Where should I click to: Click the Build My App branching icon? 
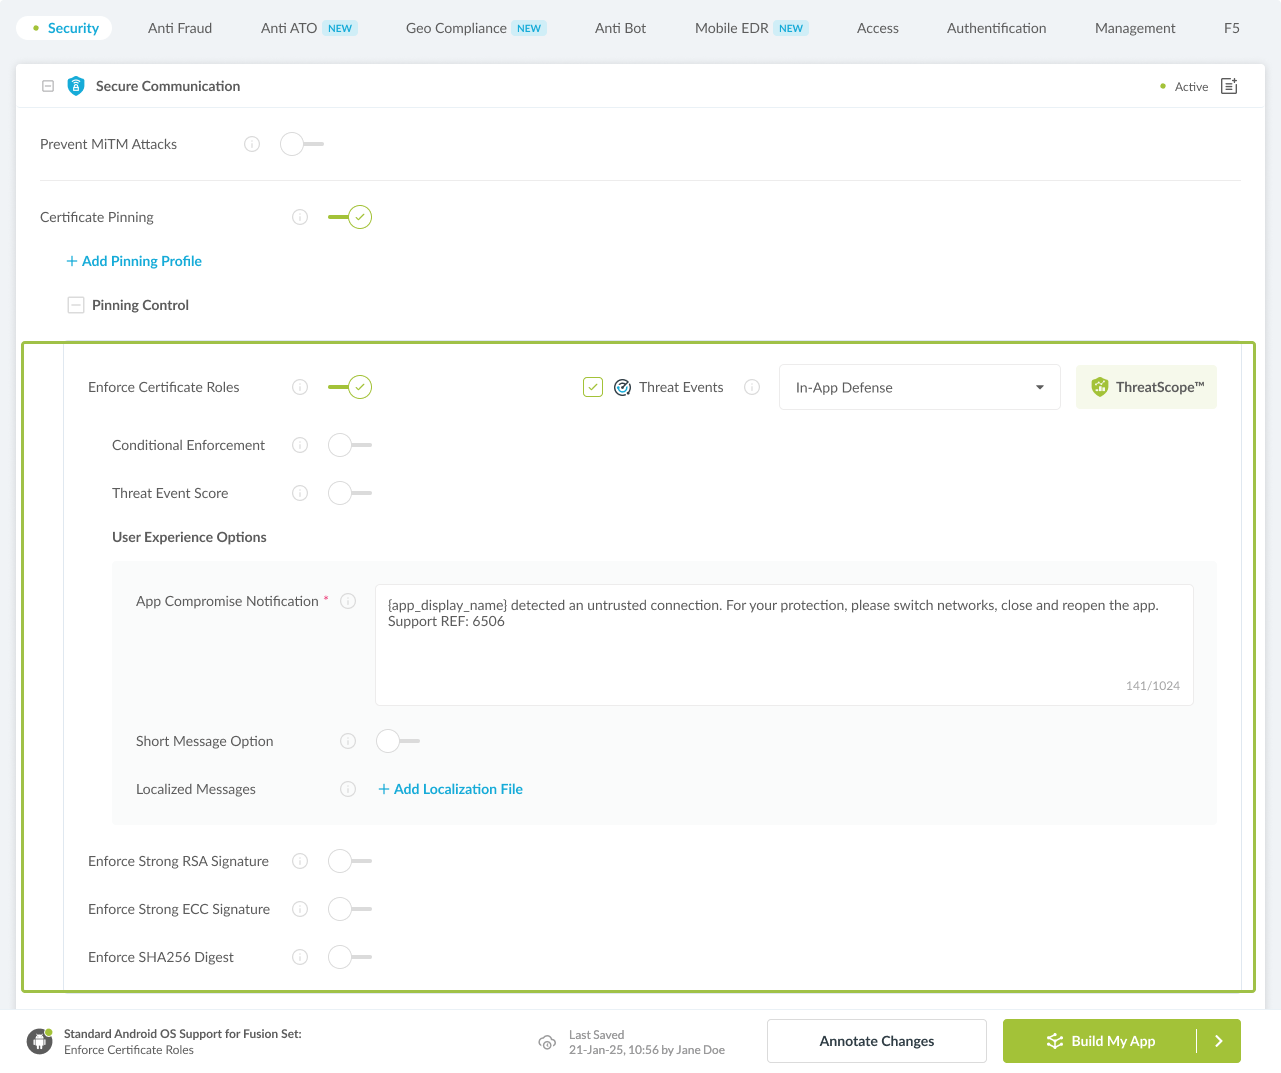[x=1054, y=1041]
